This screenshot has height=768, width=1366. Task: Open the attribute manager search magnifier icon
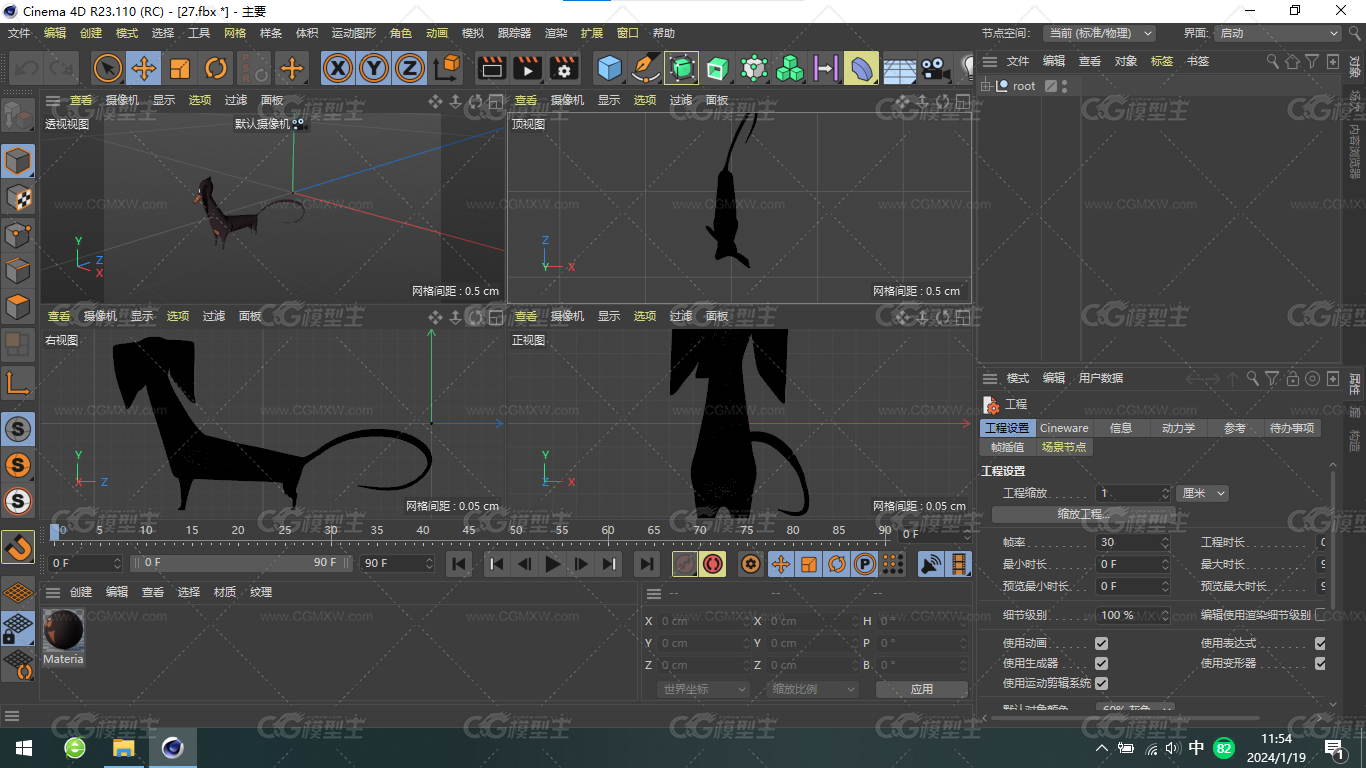coord(1252,379)
